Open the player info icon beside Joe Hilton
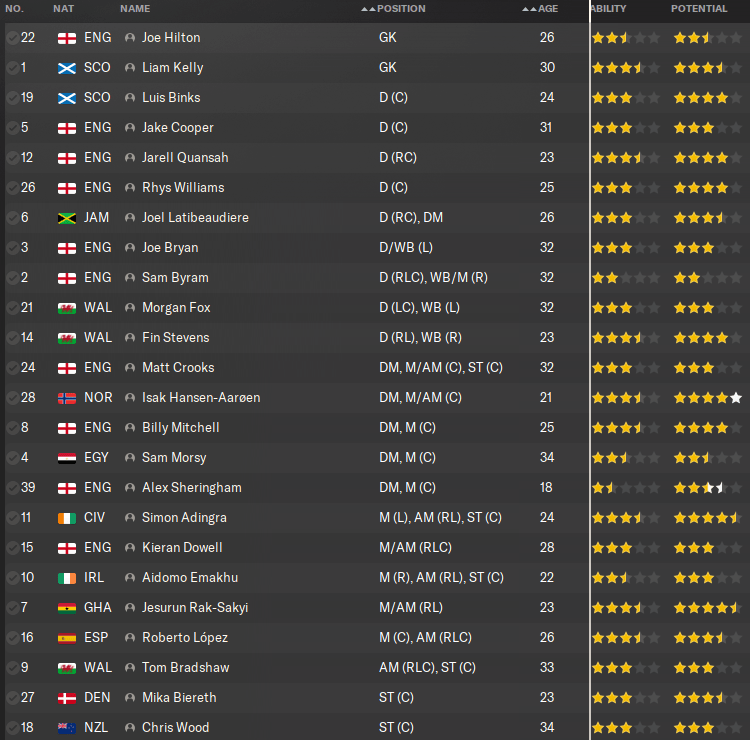Image resolution: width=750 pixels, height=740 pixels. click(130, 38)
